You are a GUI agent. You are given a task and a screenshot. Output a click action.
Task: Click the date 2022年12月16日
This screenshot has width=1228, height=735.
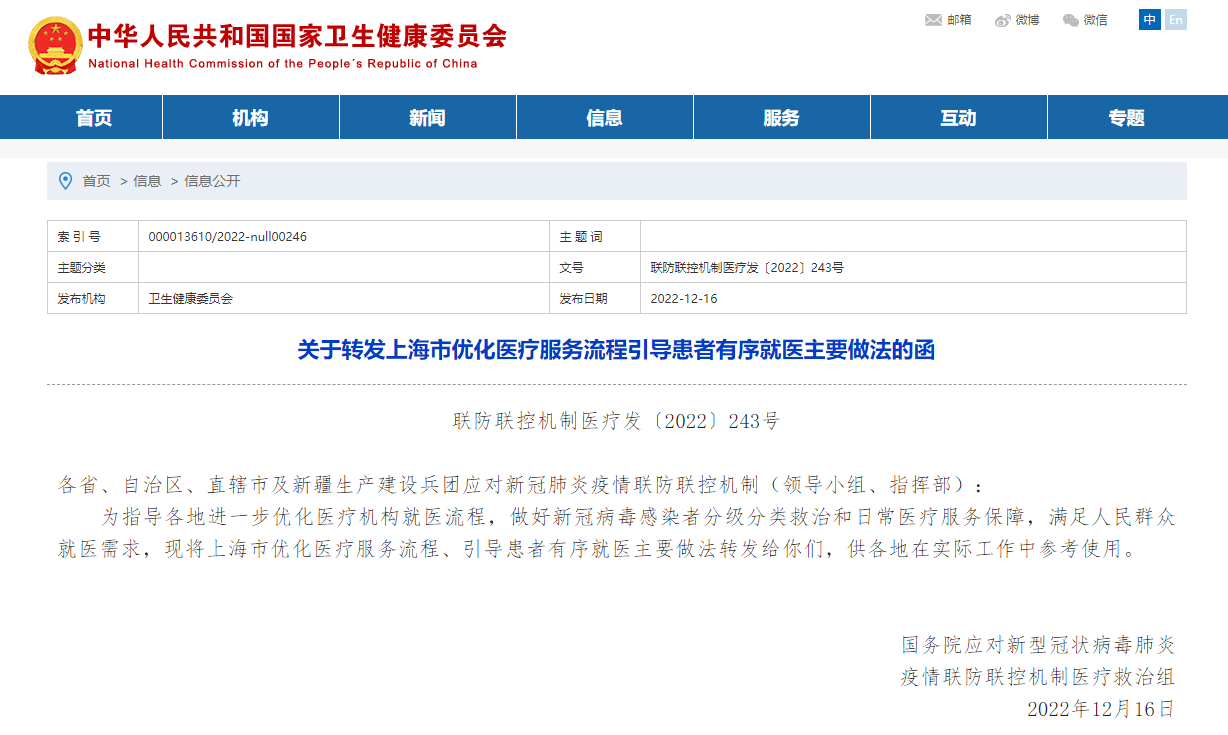click(1100, 709)
